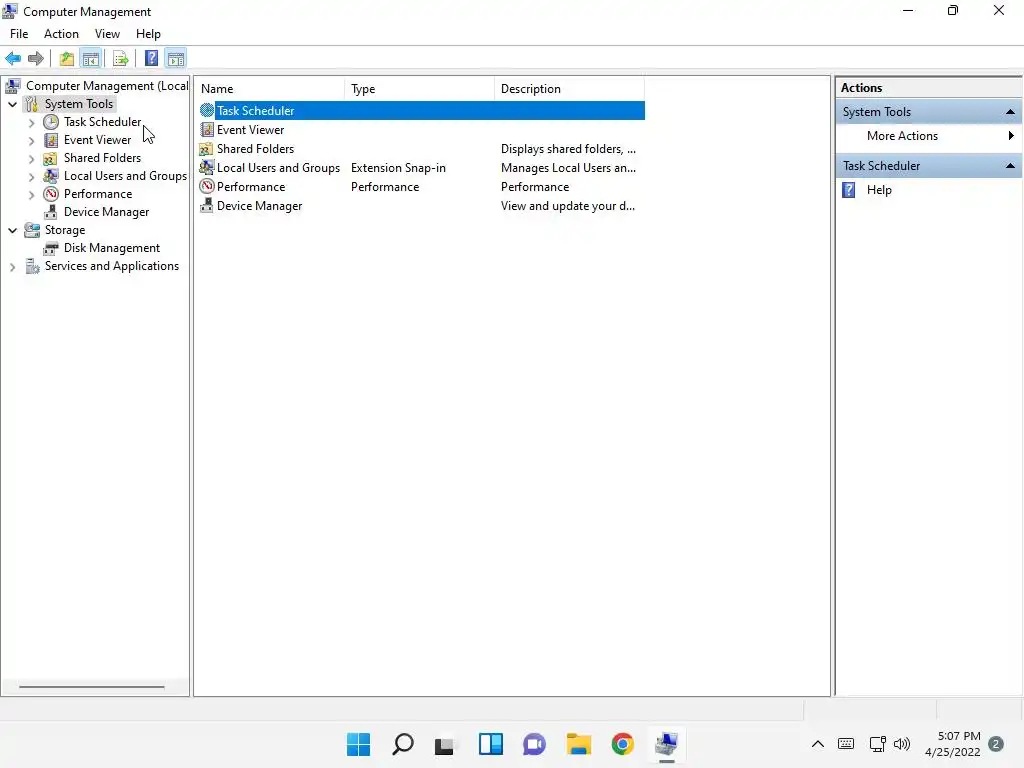The image size is (1024, 768).
Task: Expand Local Users and Groups node
Action: (x=31, y=176)
